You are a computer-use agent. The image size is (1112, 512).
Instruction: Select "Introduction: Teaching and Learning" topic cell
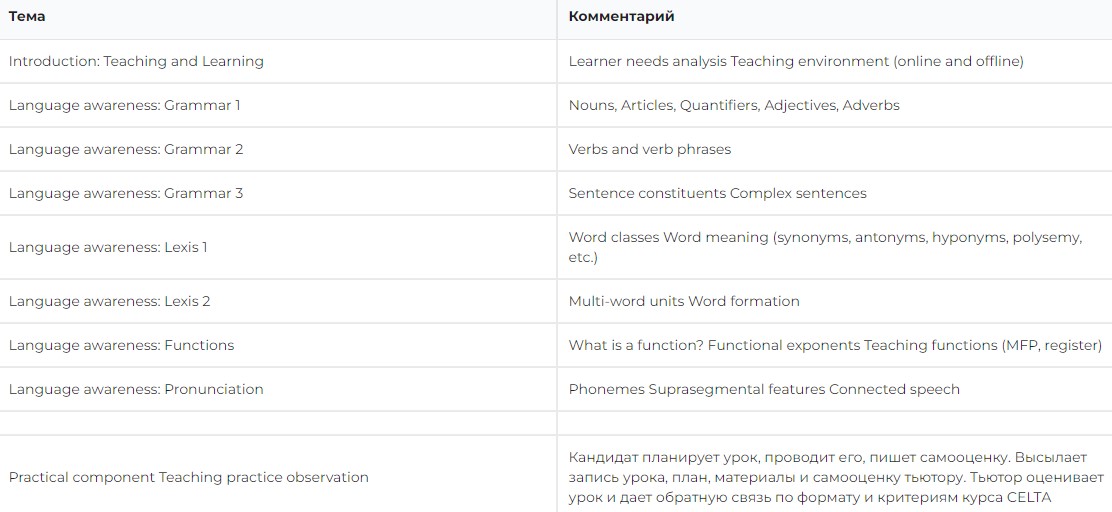(136, 61)
